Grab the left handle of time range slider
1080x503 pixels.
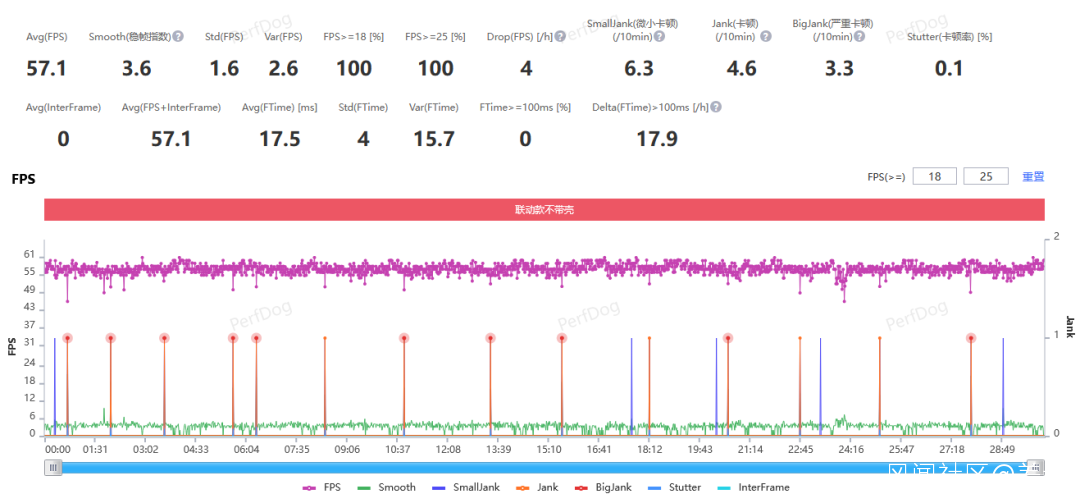(53, 468)
